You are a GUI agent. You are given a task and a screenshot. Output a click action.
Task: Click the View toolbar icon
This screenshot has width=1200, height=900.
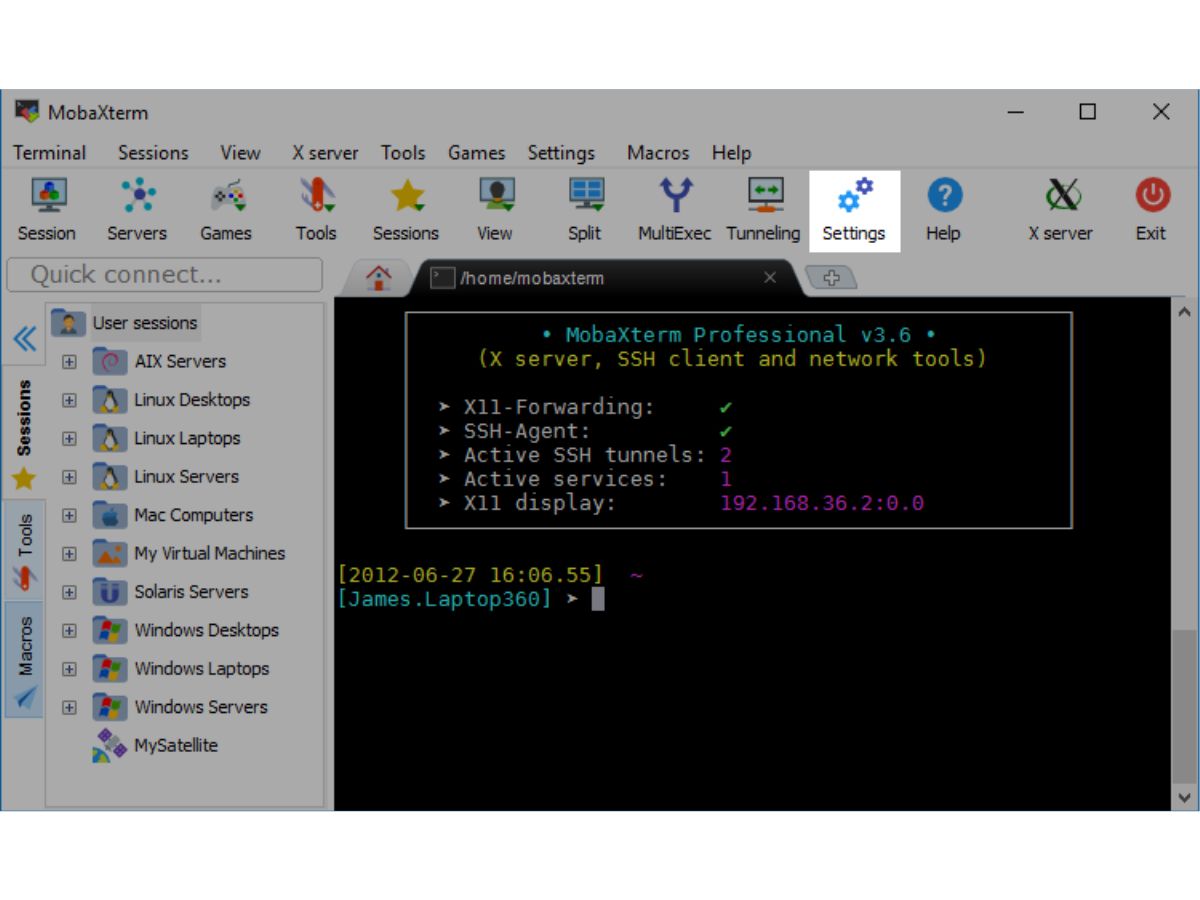pyautogui.click(x=495, y=209)
